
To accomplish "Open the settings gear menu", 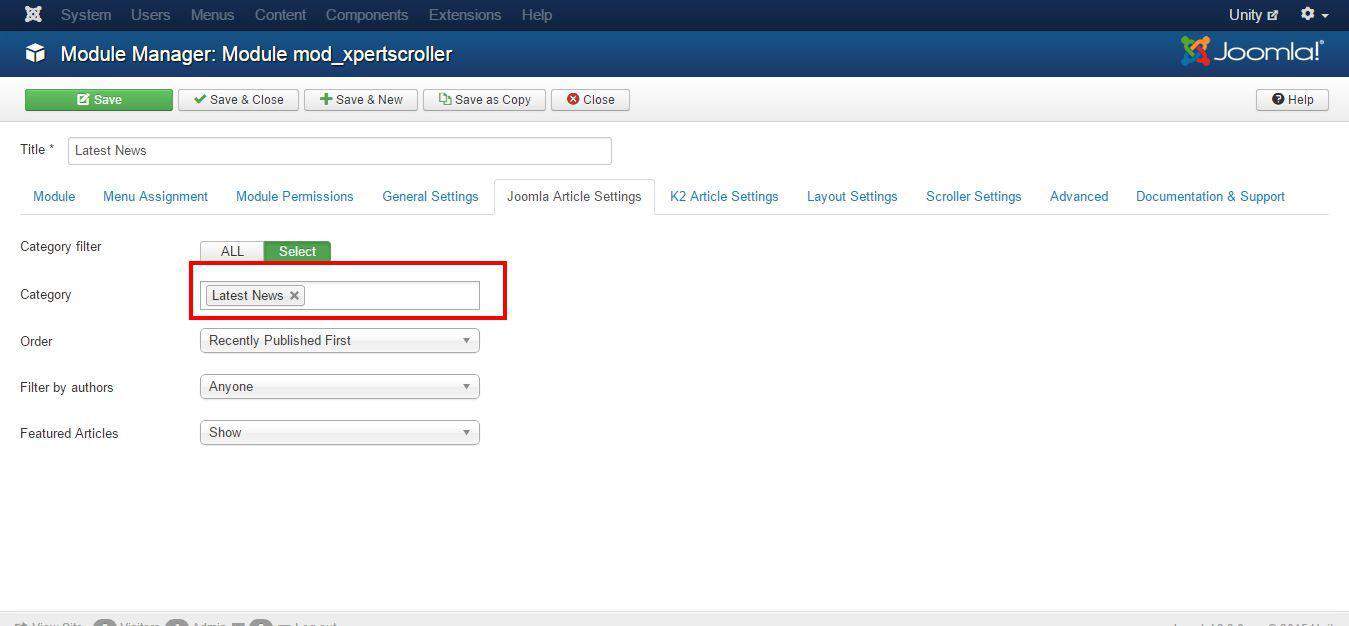I will 1313,15.
